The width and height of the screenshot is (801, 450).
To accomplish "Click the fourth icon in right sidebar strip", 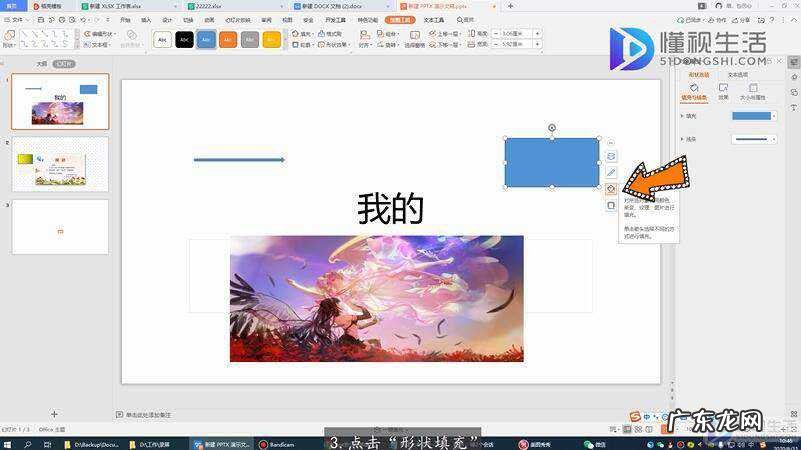I will (793, 108).
